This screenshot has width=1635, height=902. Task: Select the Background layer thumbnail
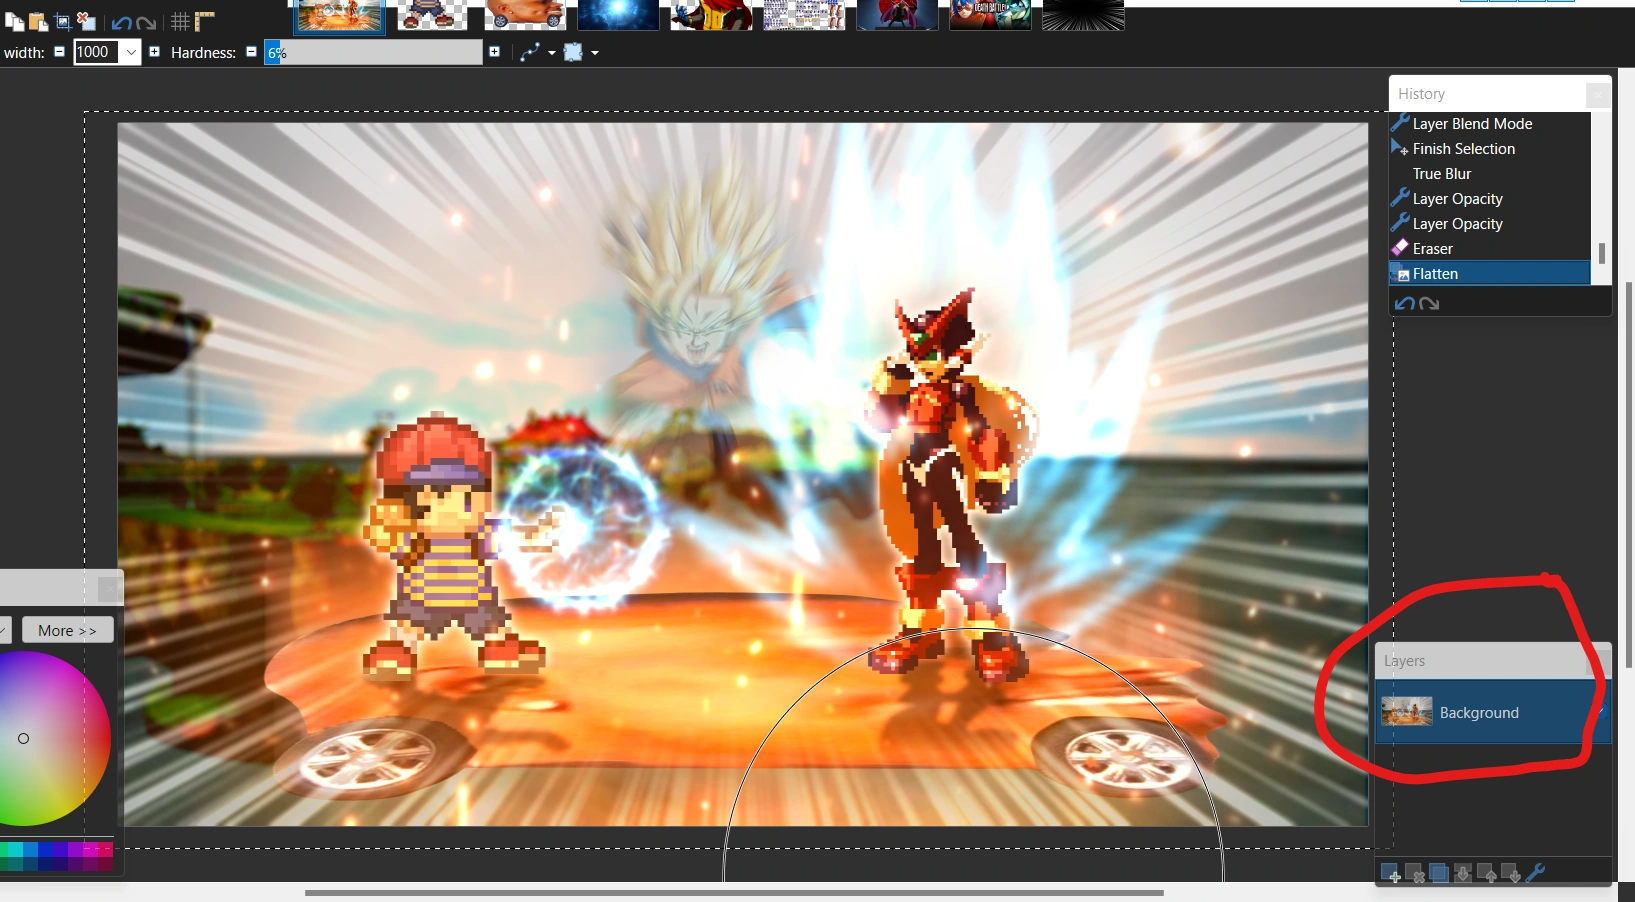pos(1407,712)
